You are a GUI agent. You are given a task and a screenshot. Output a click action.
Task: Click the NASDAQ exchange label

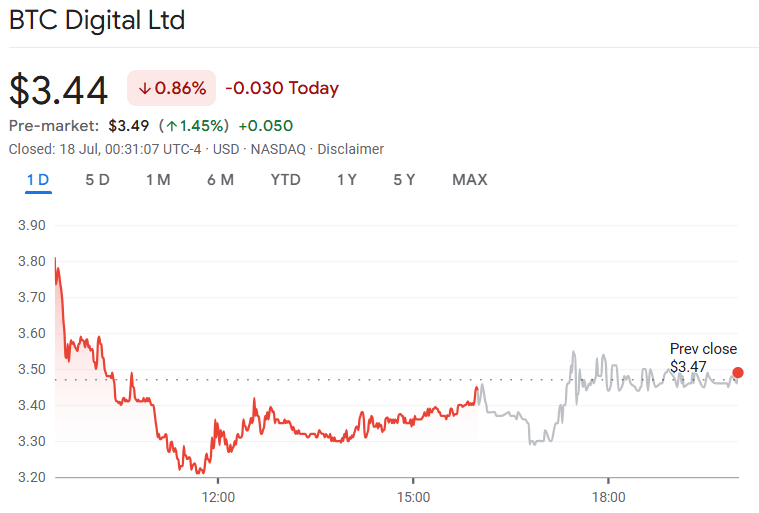tap(278, 149)
